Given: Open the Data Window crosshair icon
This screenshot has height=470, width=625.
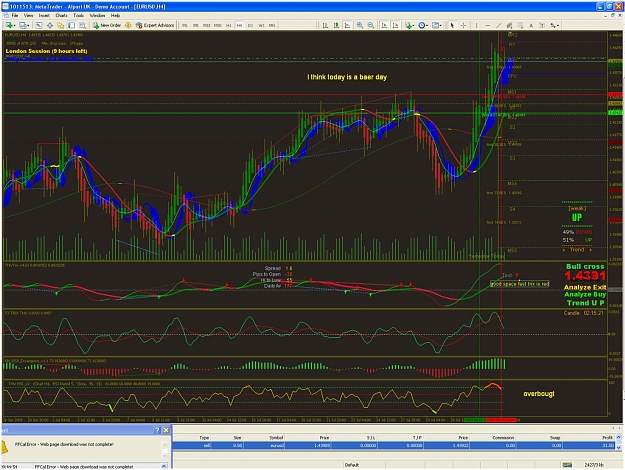Looking at the screenshot, I should 50,25.
